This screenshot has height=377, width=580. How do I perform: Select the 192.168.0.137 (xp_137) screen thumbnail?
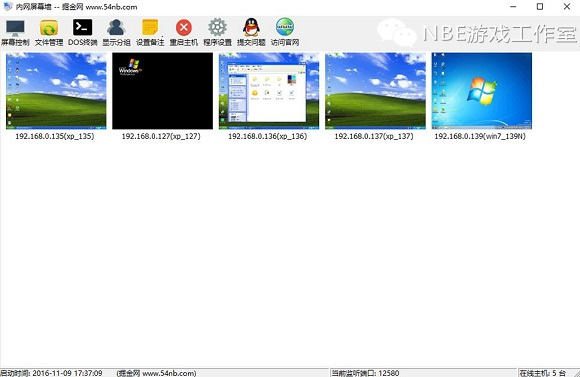coord(375,91)
